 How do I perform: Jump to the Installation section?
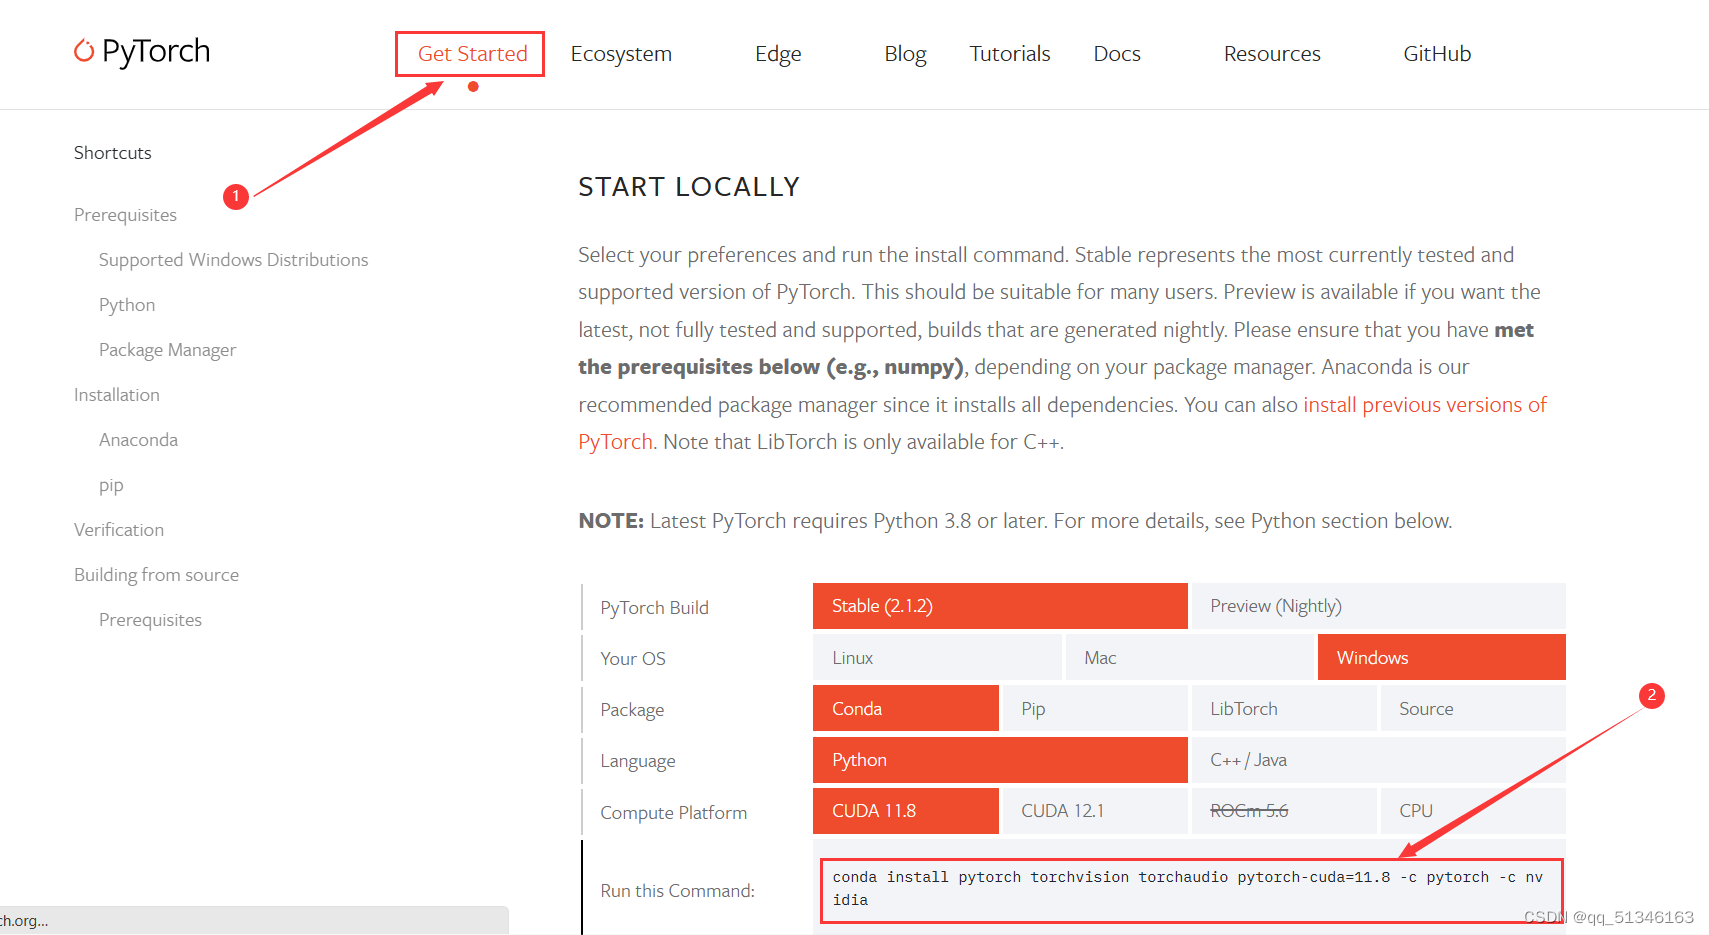pos(117,395)
